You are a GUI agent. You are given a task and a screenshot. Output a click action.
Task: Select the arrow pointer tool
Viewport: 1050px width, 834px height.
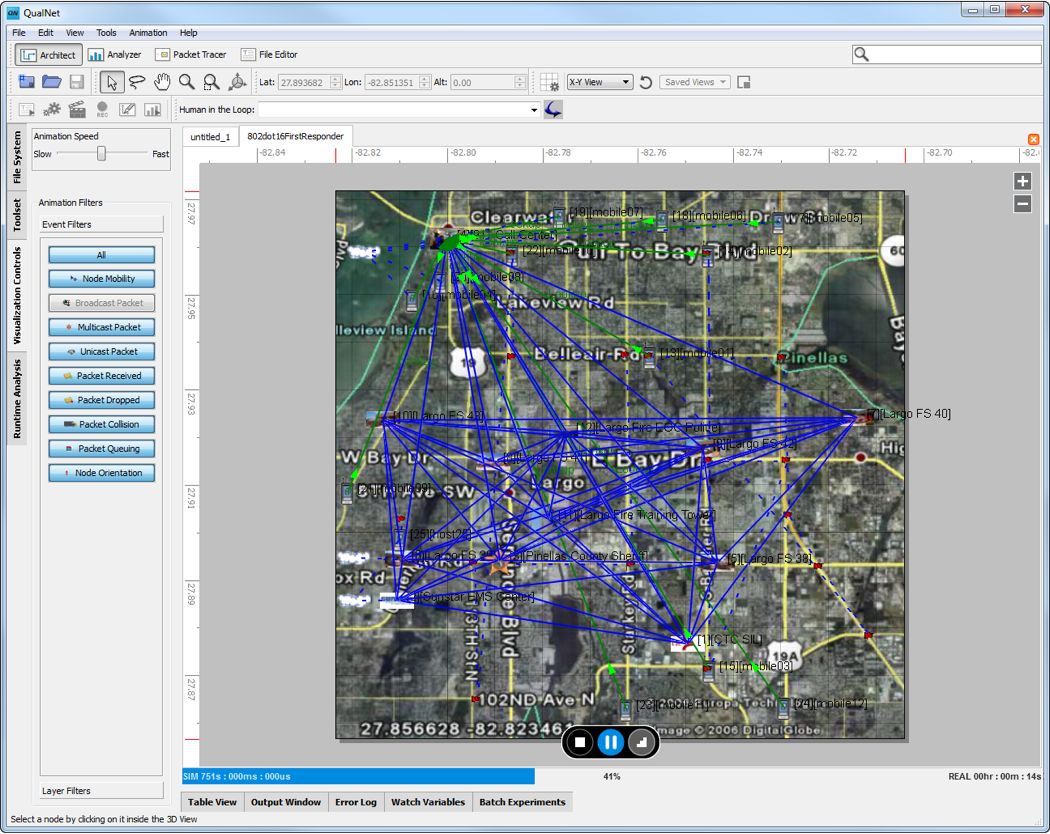[x=112, y=82]
